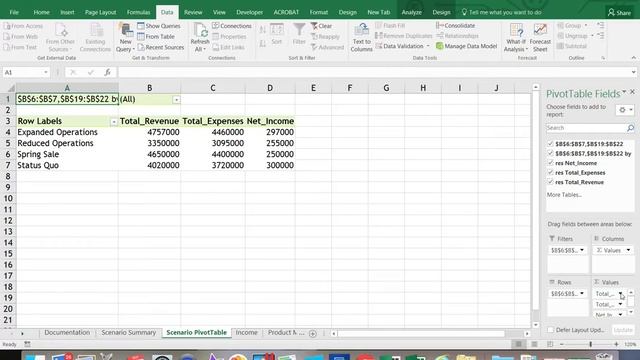Close the PivotTable Fields pane
Image resolution: width=640 pixels, height=360 pixels.
click(x=632, y=92)
